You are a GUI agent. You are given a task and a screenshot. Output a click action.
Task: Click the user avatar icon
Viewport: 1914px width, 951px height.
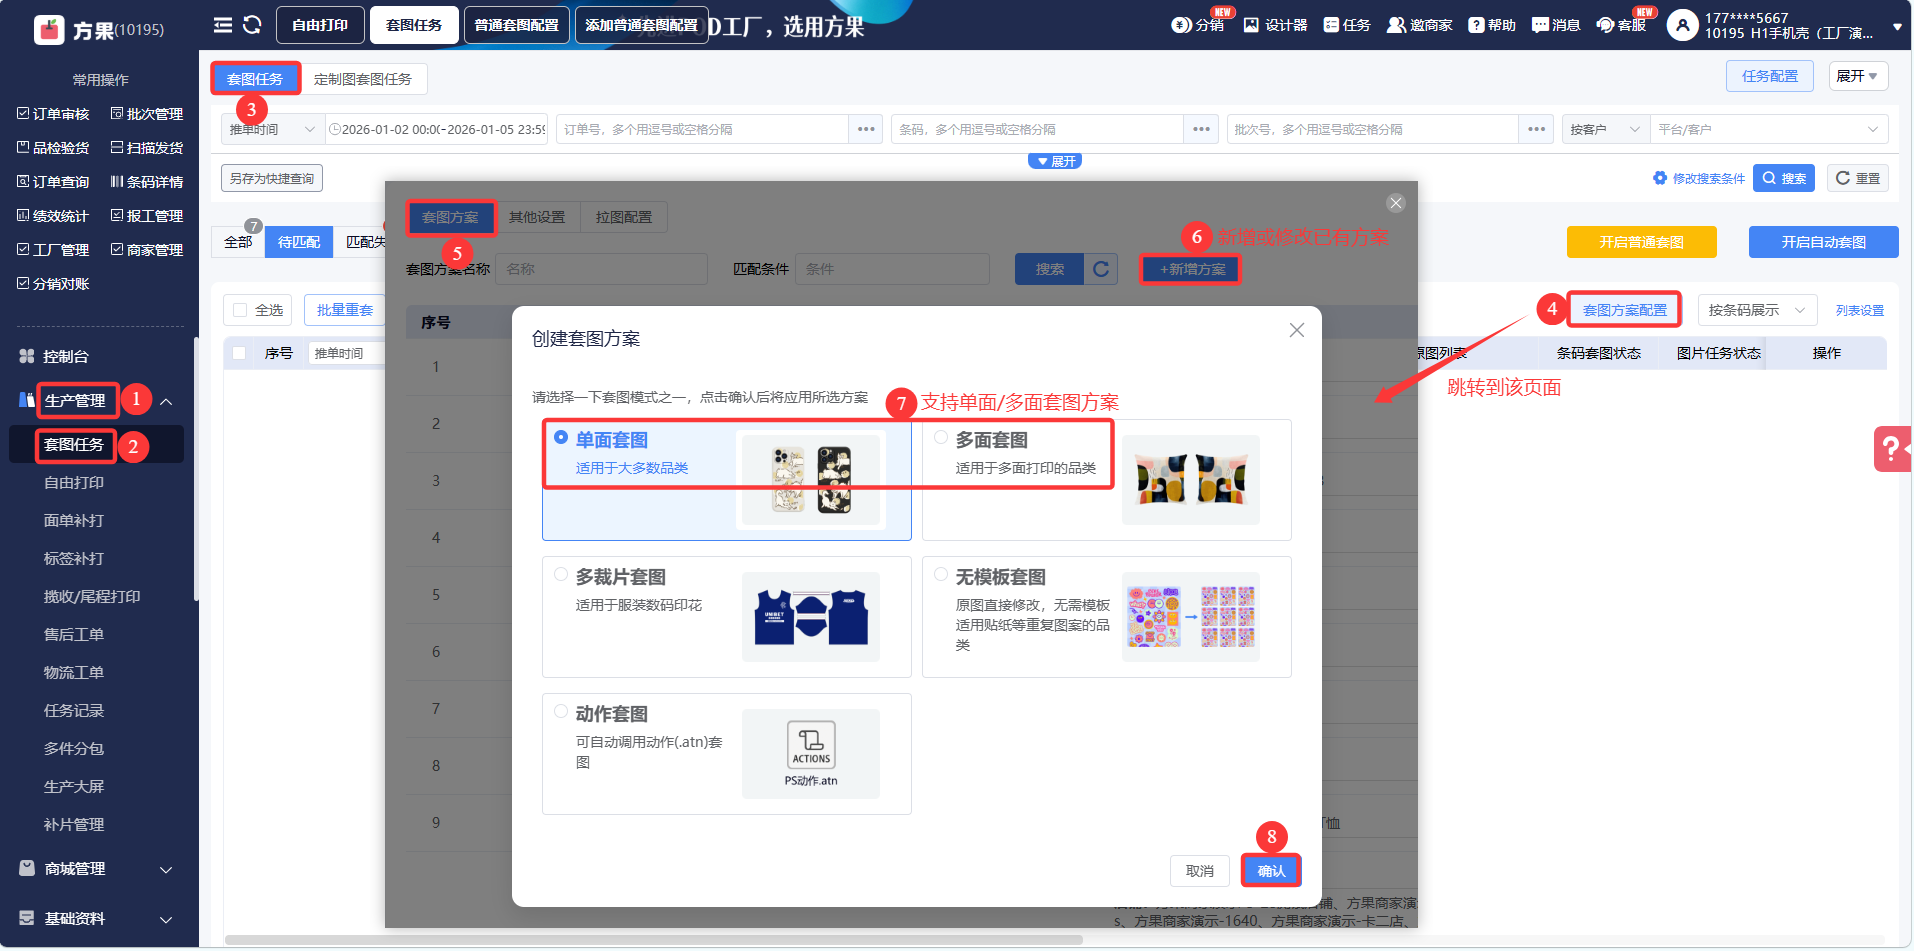point(1682,25)
